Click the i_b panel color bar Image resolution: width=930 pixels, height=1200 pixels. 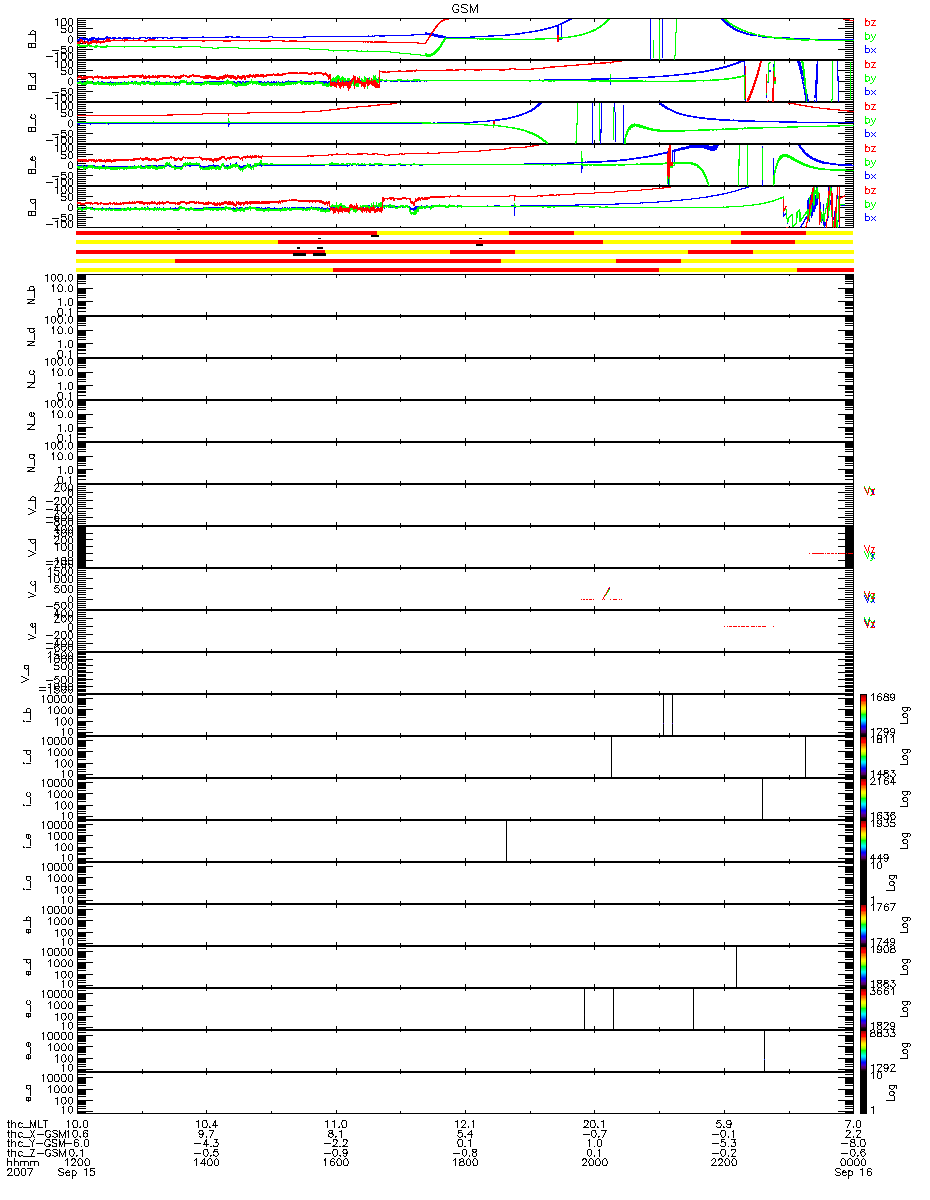click(863, 714)
